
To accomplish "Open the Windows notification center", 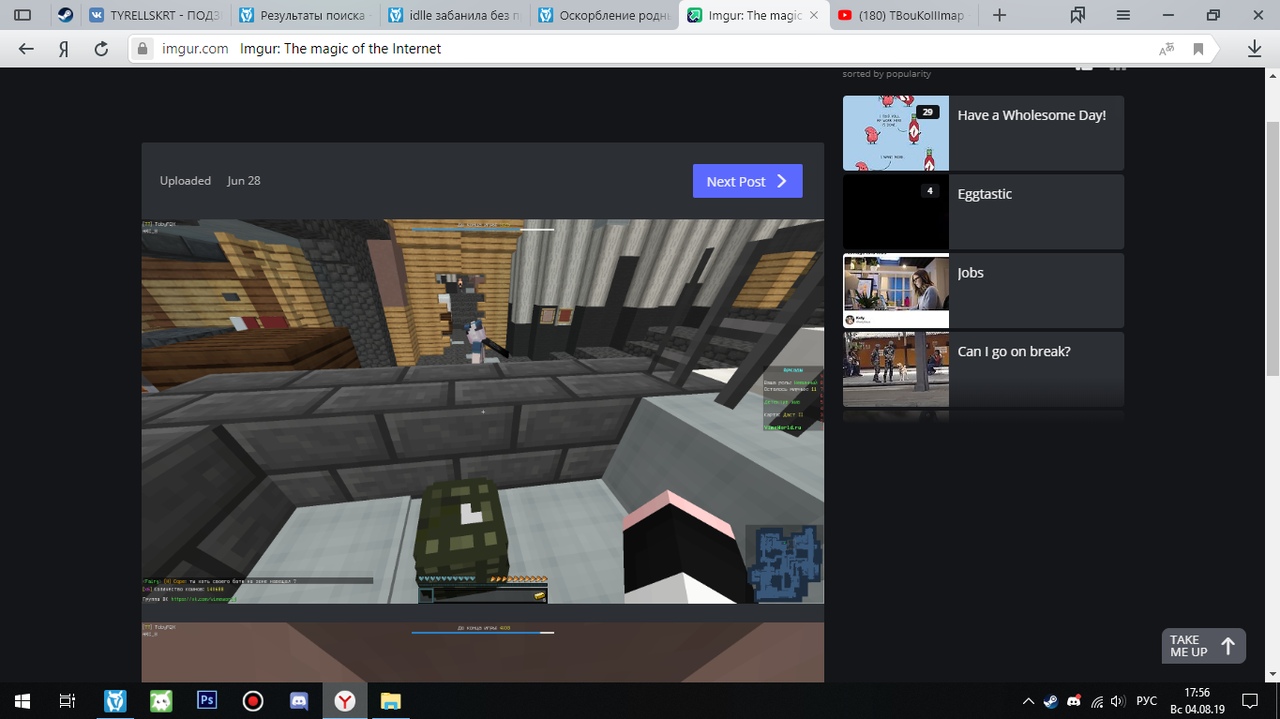I will pos(1250,701).
